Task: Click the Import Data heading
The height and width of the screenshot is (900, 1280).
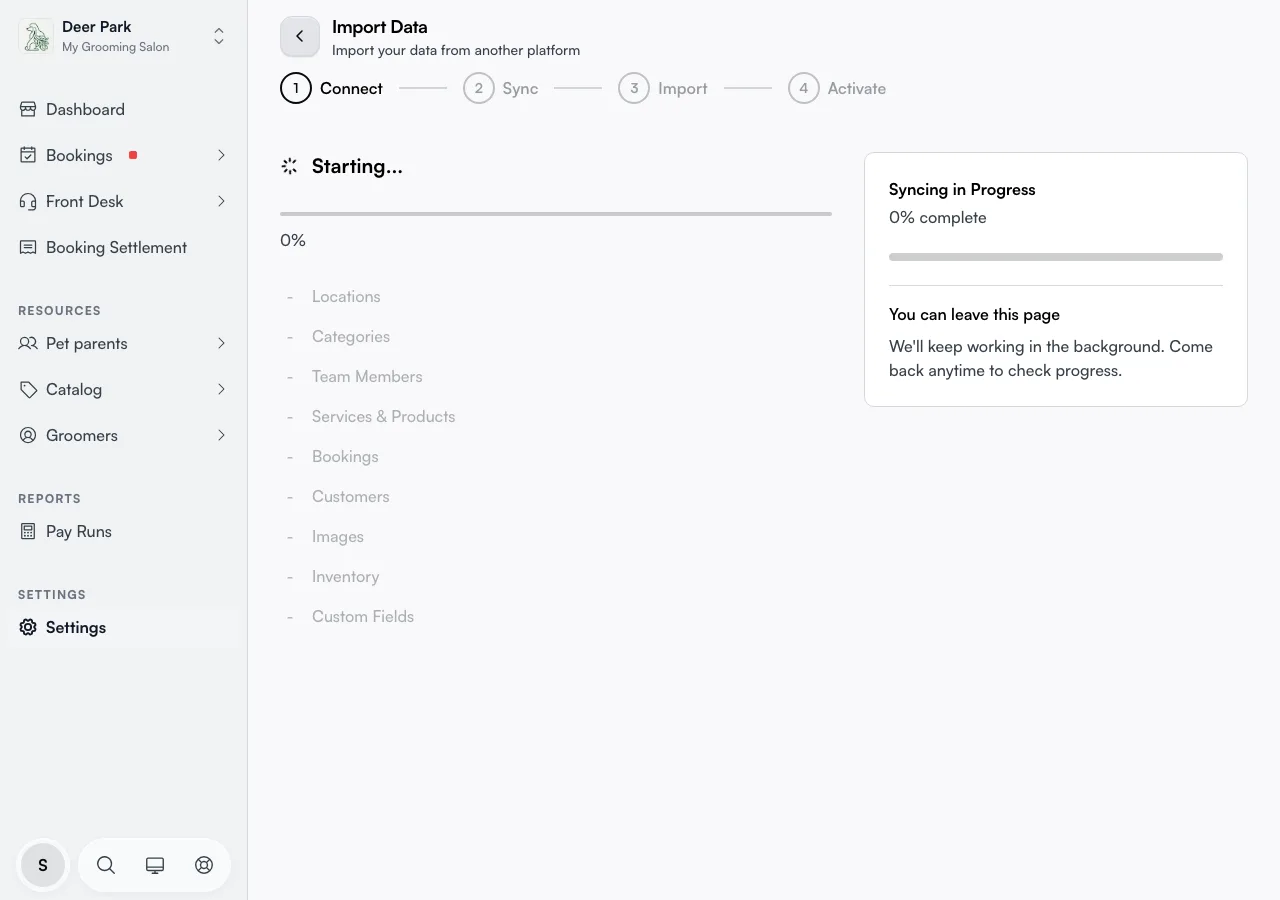Action: click(380, 27)
